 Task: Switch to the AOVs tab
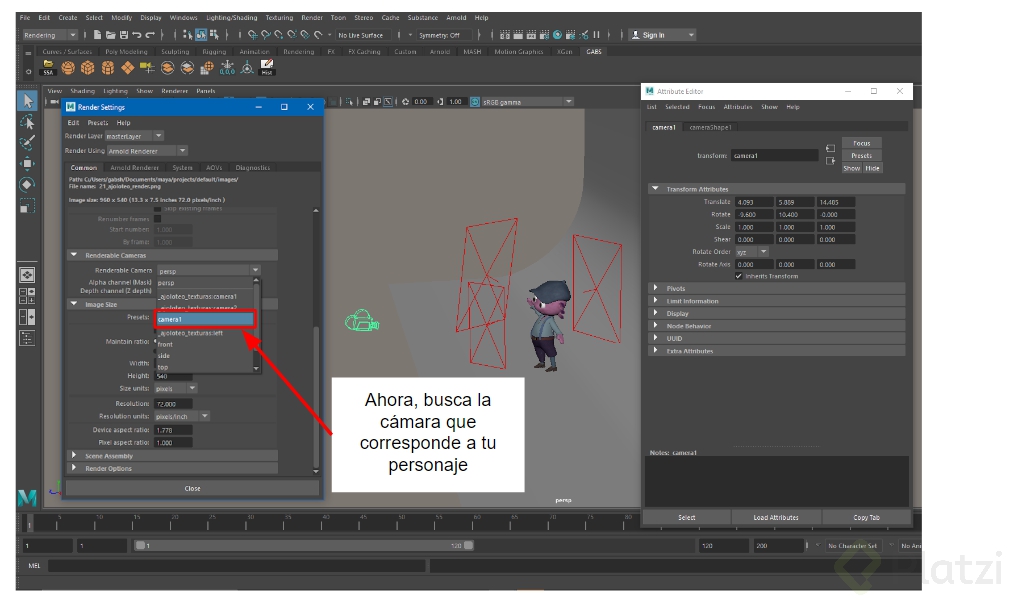(214, 167)
